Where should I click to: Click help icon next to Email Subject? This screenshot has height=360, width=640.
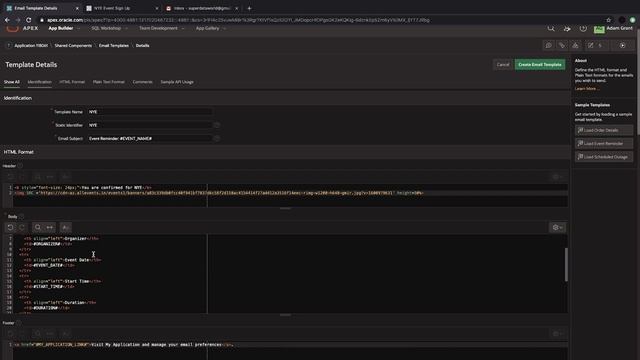tap(217, 139)
